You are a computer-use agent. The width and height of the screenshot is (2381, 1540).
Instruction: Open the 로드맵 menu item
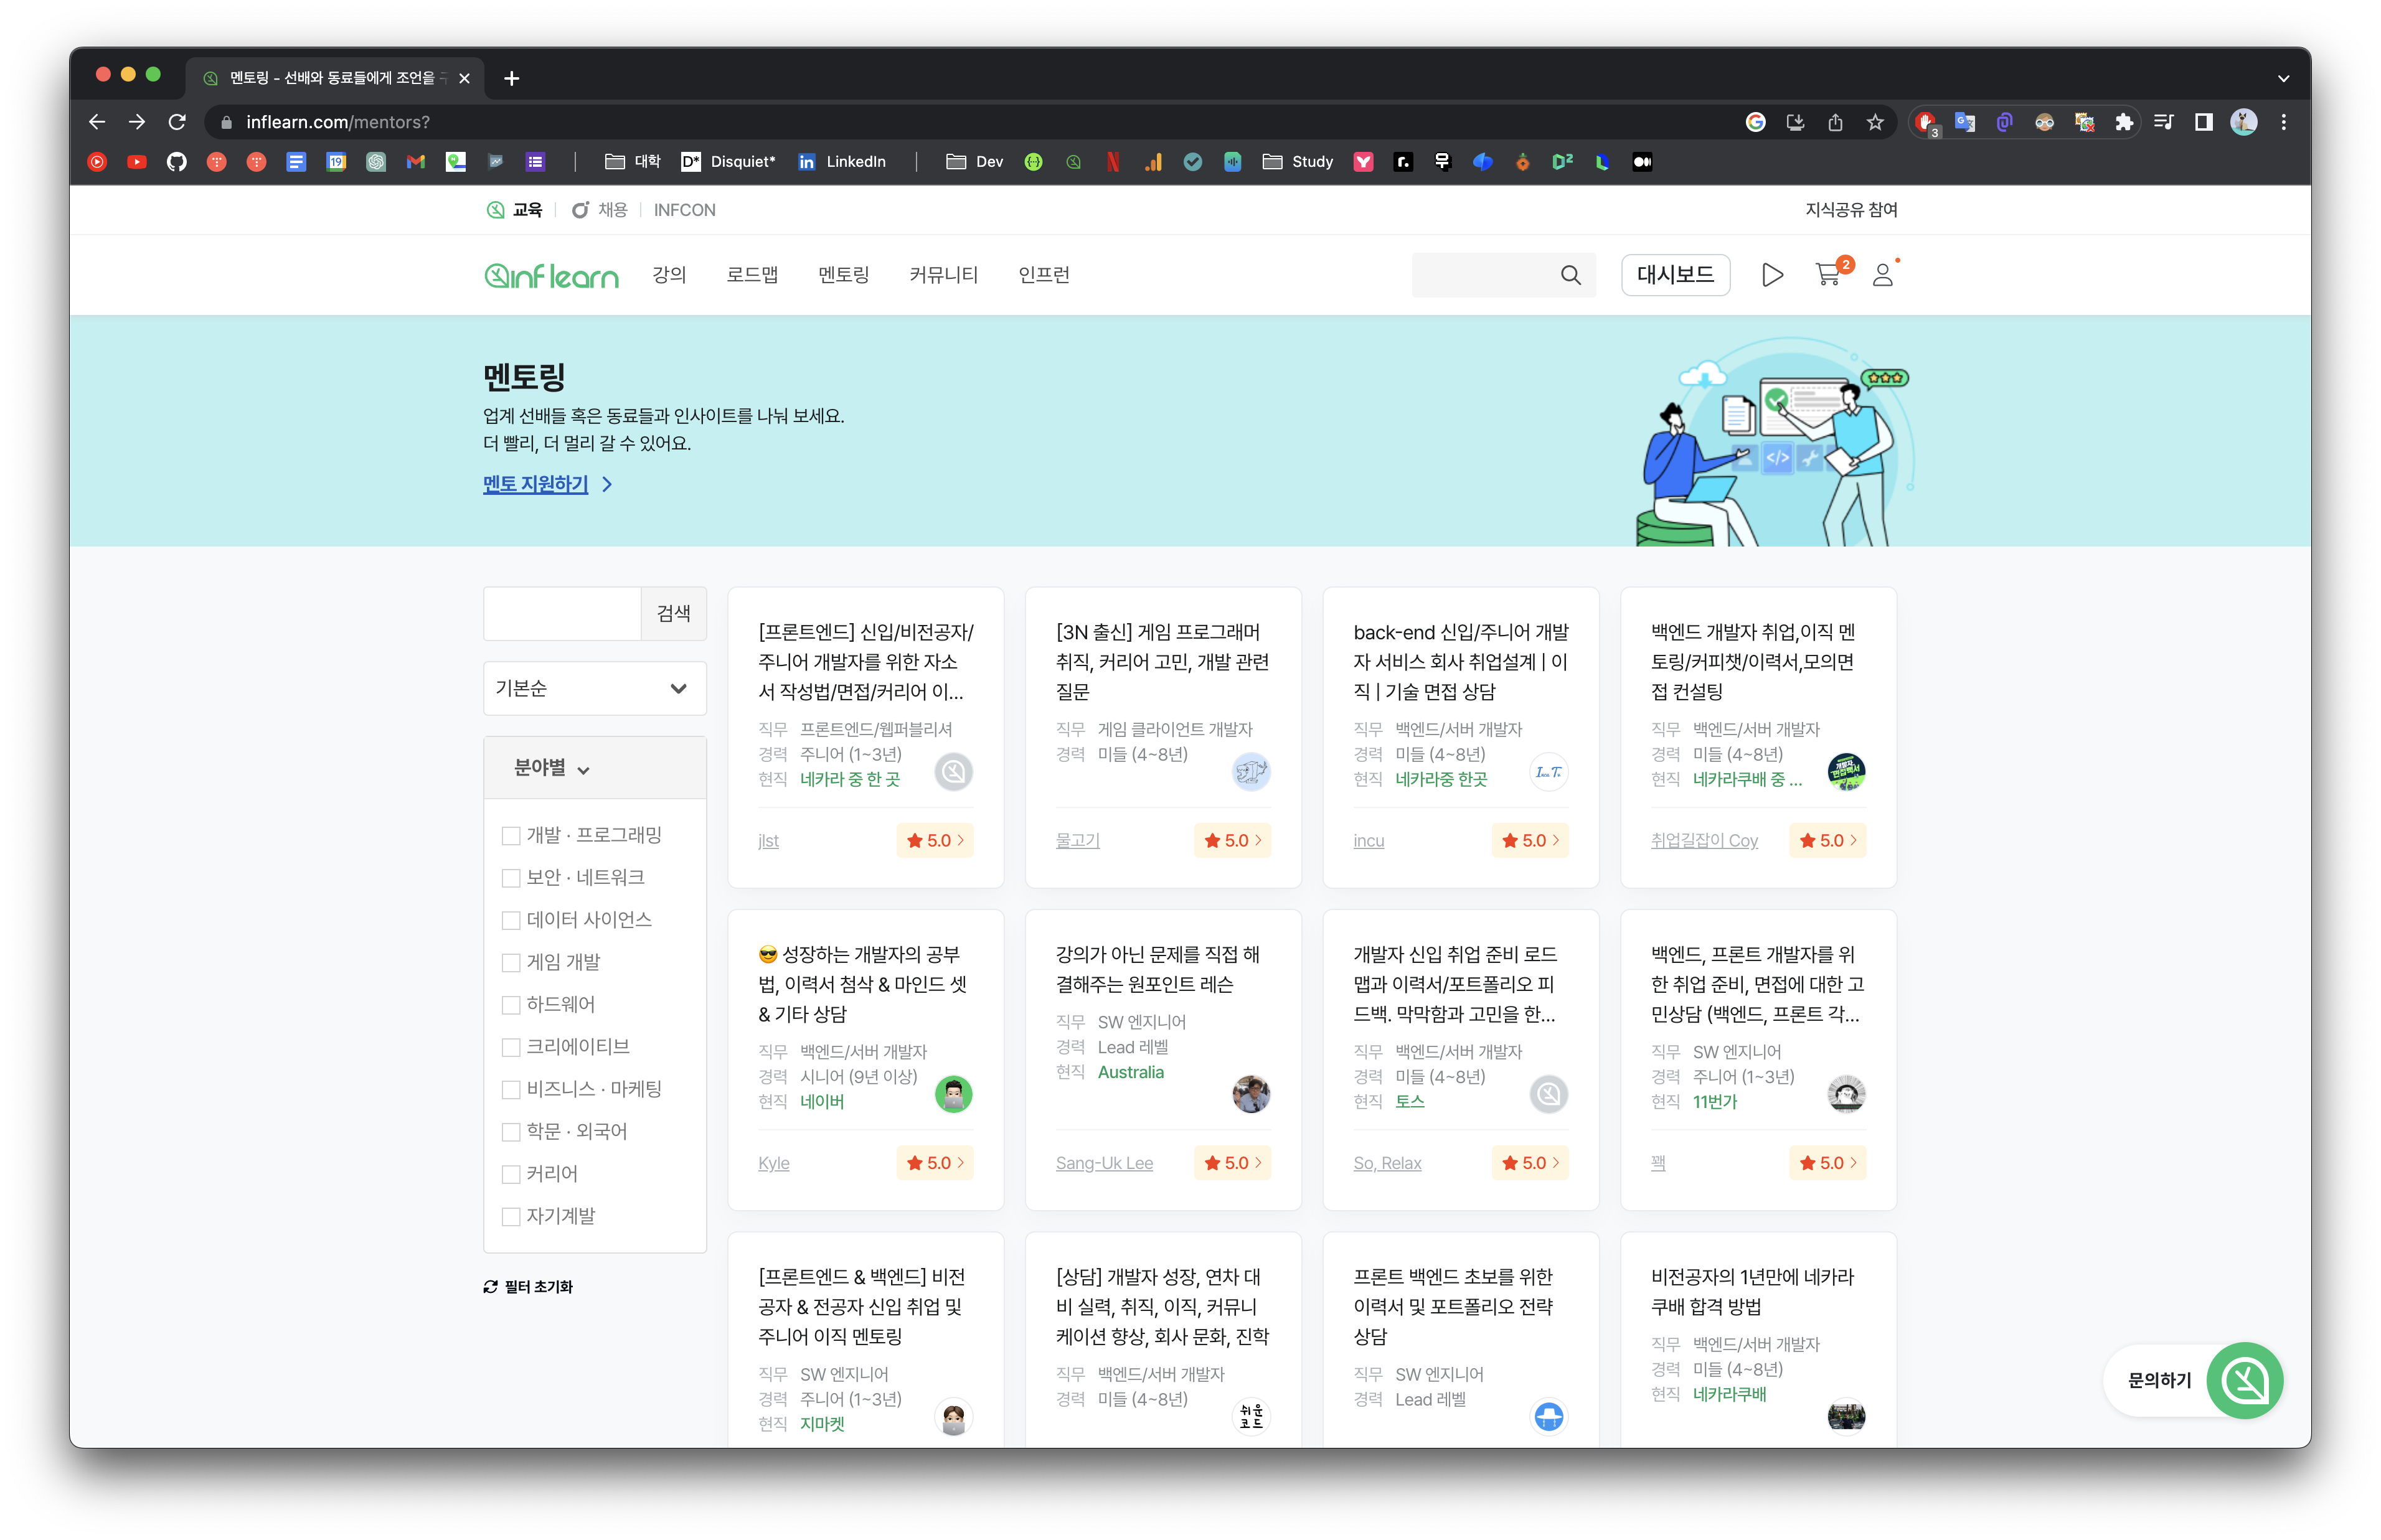[752, 275]
